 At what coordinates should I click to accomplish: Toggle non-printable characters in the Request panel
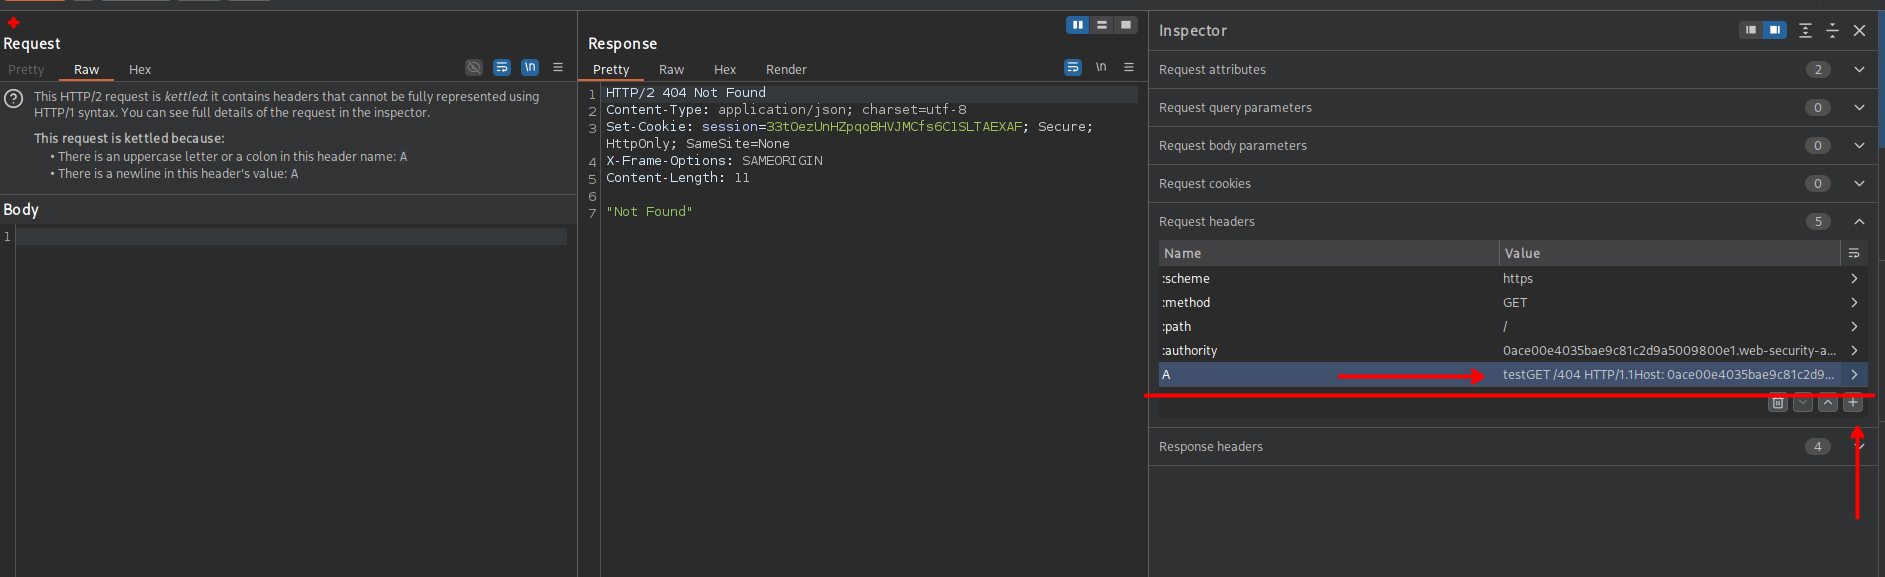530,68
